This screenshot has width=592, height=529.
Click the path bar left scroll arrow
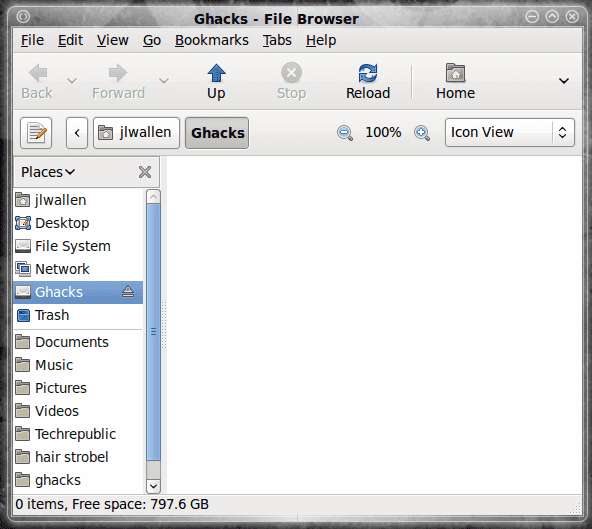coord(77,133)
